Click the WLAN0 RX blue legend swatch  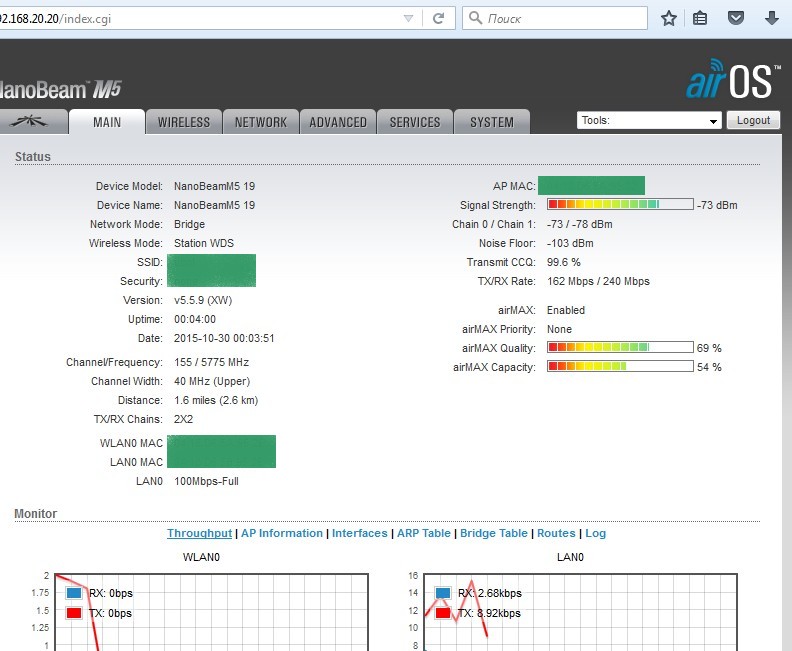tap(74, 593)
